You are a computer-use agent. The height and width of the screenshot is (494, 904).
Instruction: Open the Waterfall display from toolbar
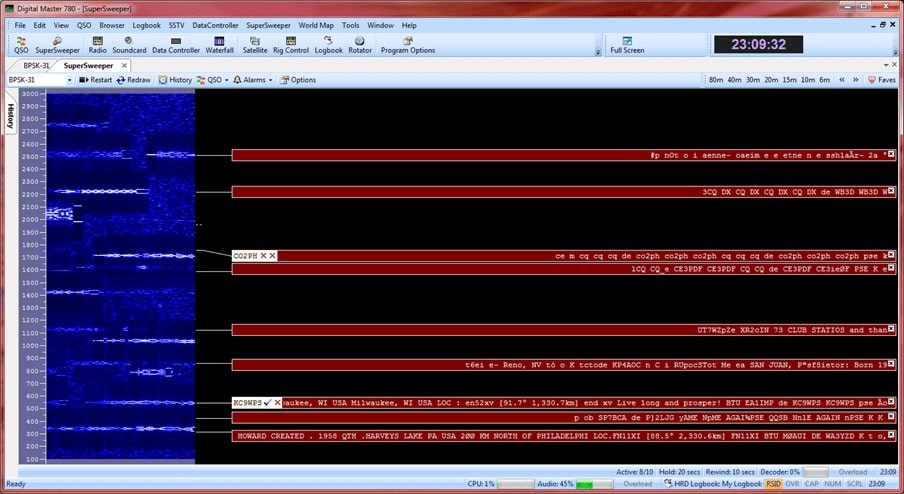pyautogui.click(x=219, y=45)
